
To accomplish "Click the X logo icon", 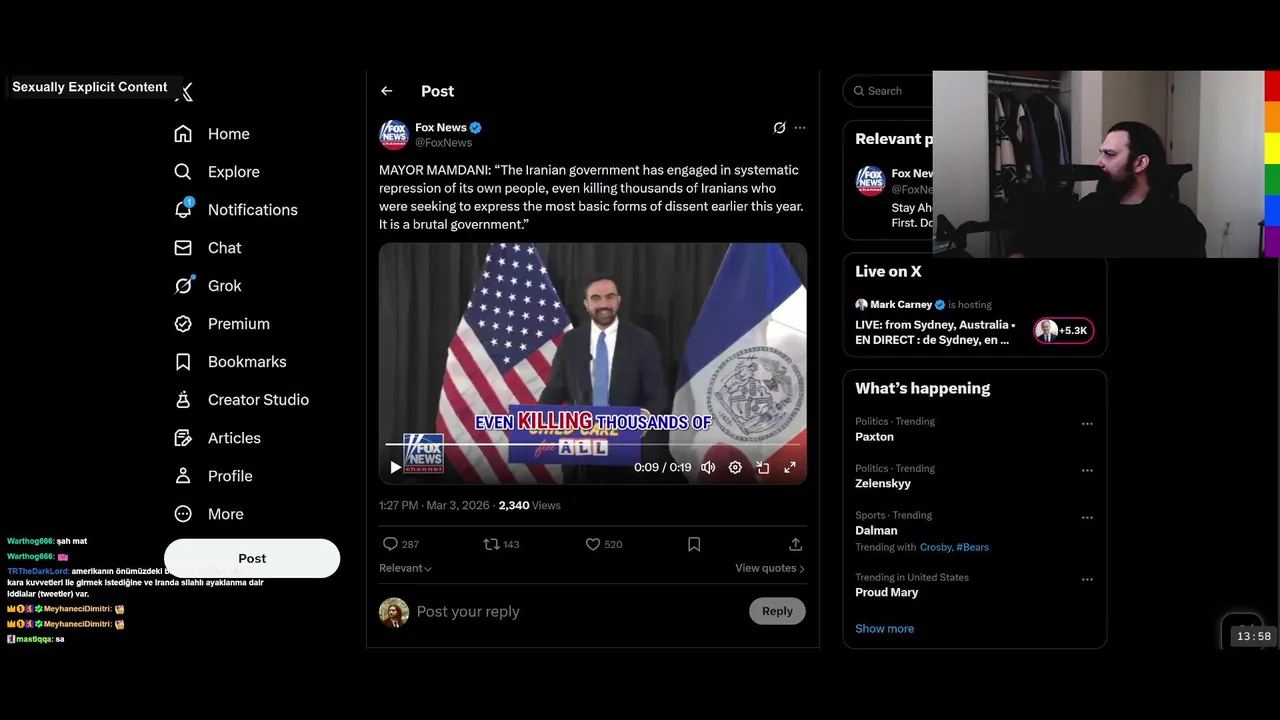I will click(x=184, y=92).
